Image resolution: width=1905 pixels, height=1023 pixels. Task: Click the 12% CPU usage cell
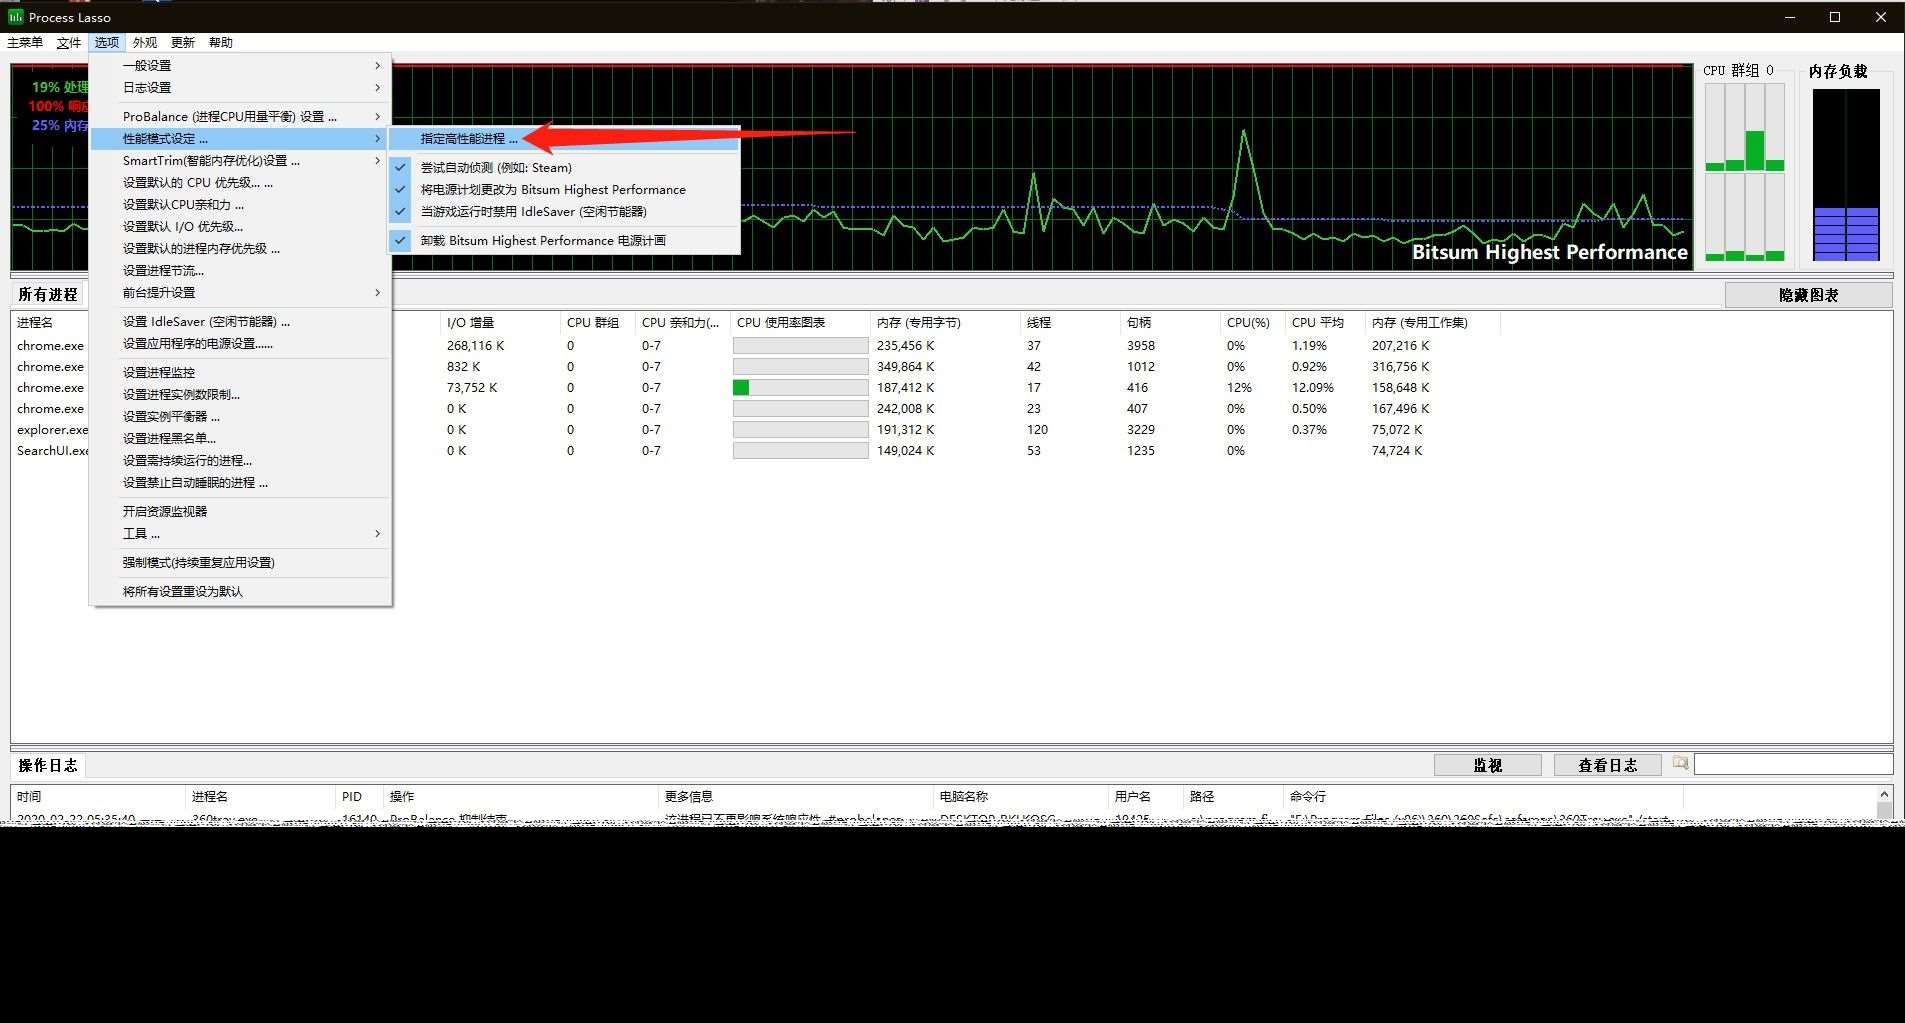[x=1239, y=387]
